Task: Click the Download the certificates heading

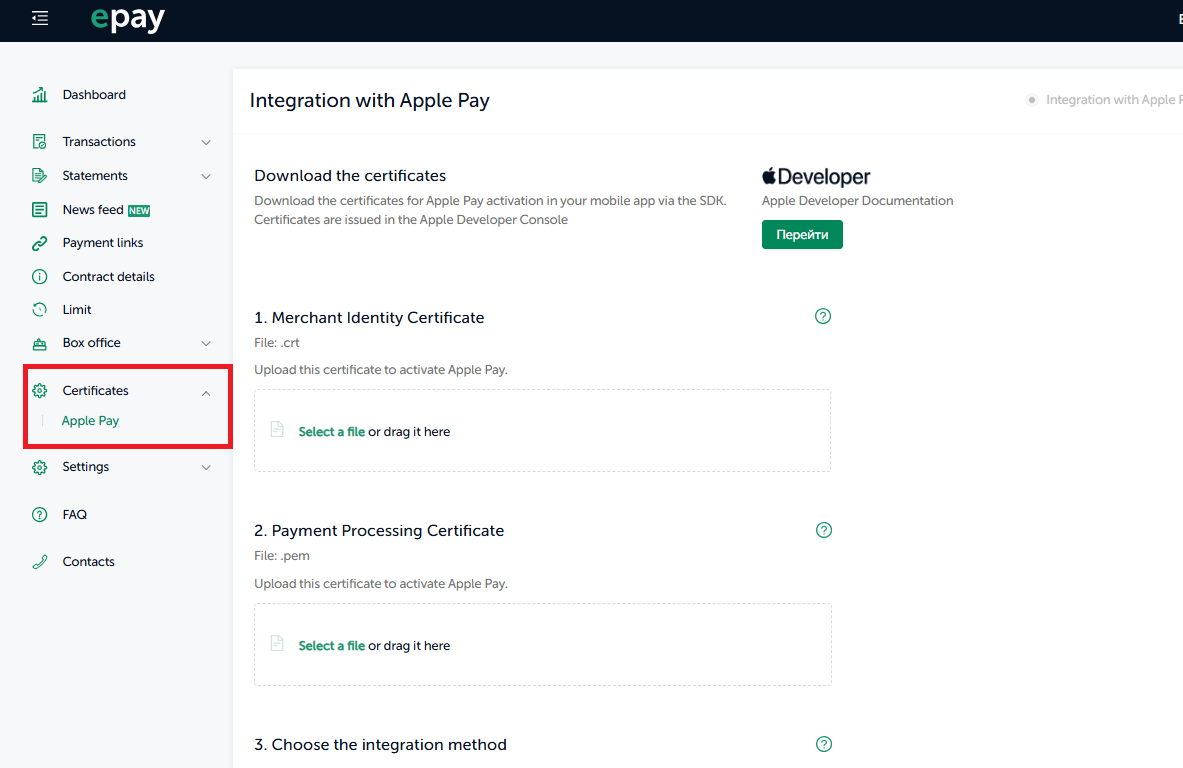Action: pos(350,175)
